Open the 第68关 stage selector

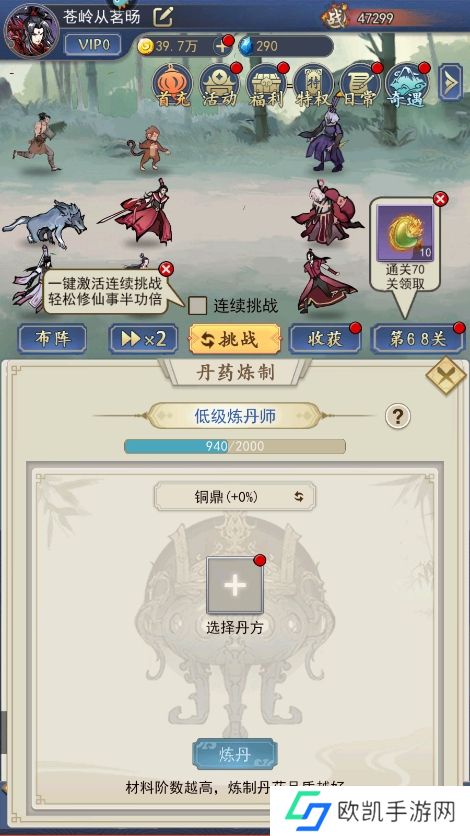(x=417, y=339)
